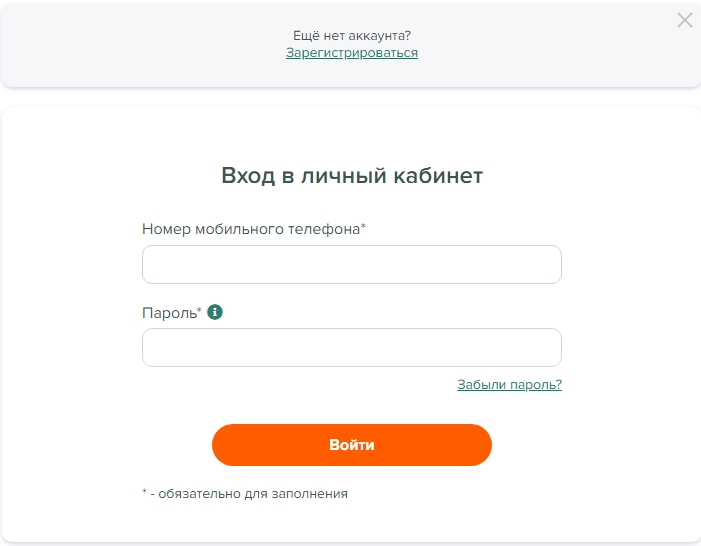Click the Номер мобильного телефона label
Screen dimensions: 701x546
point(253,229)
